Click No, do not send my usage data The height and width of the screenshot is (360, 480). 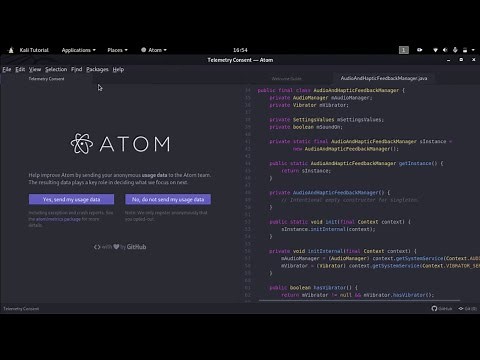[168, 199]
